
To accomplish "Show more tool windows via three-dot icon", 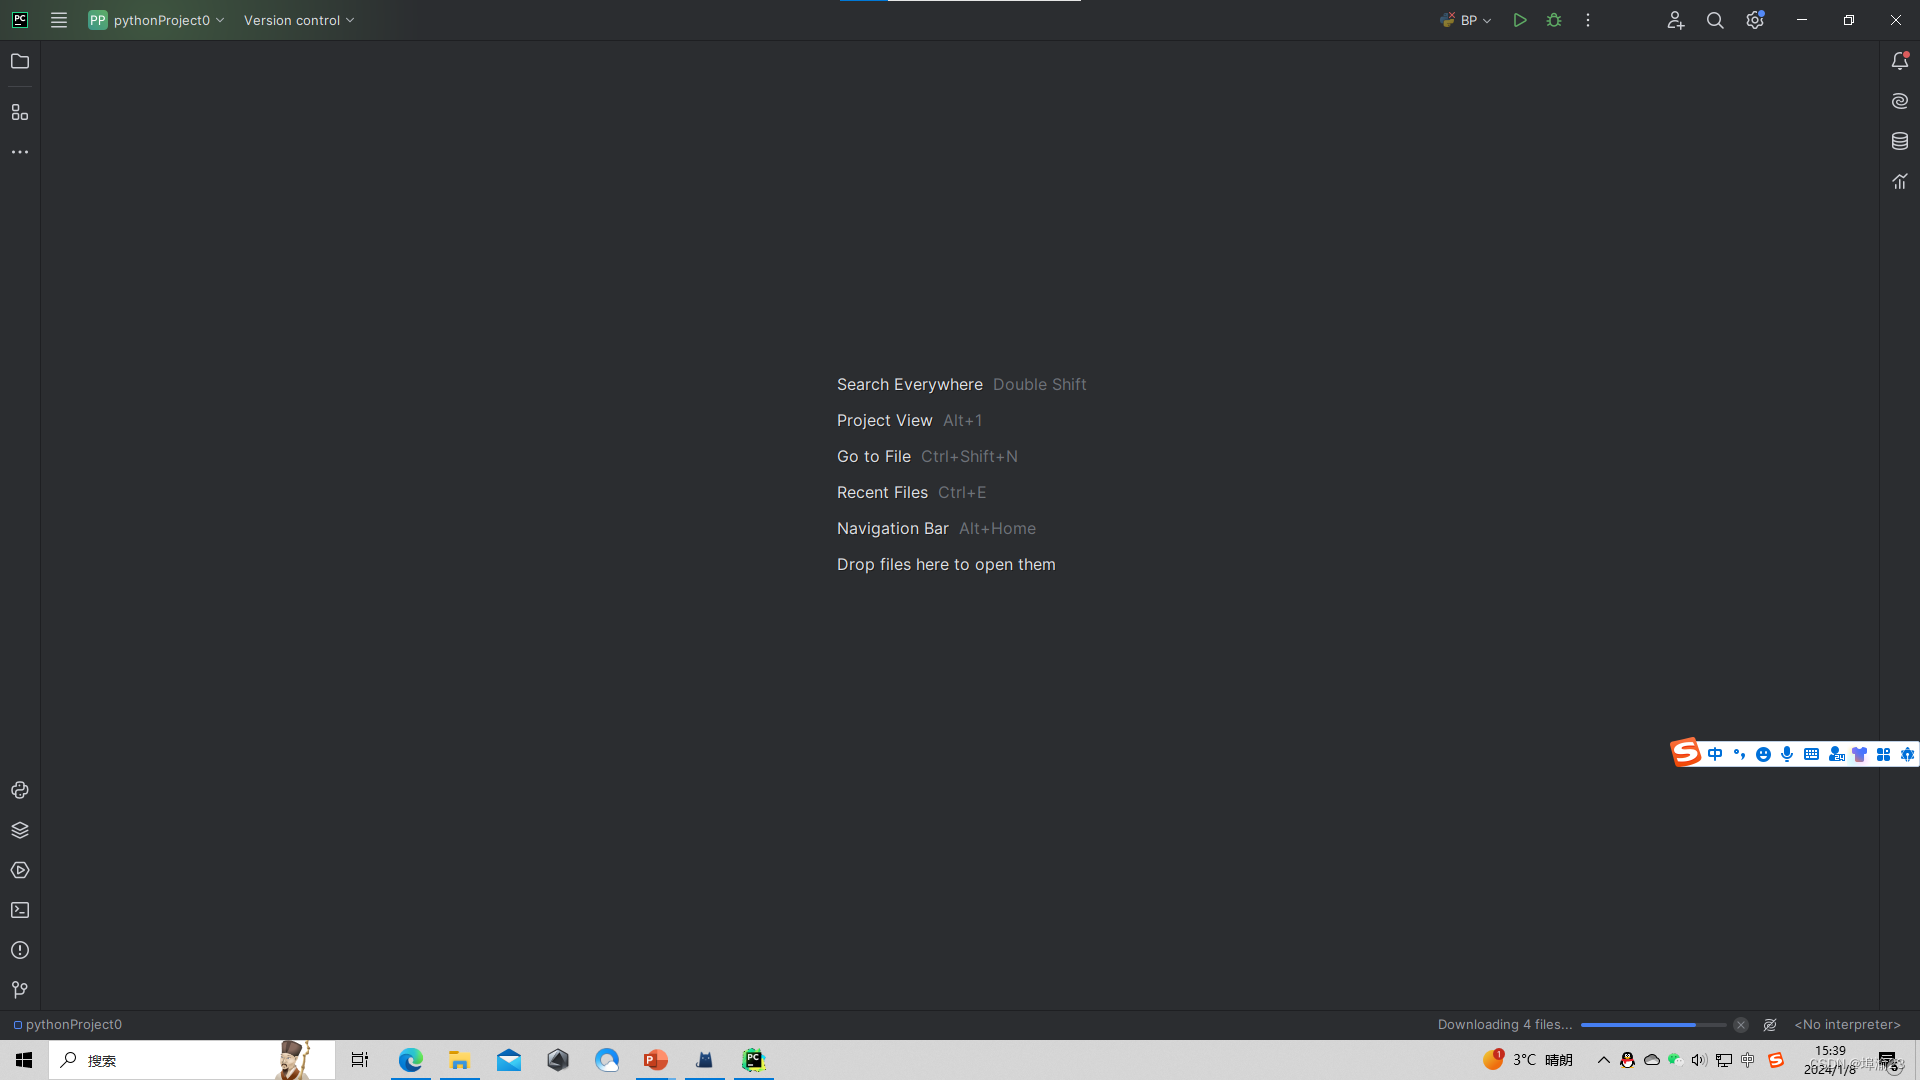I will point(20,152).
